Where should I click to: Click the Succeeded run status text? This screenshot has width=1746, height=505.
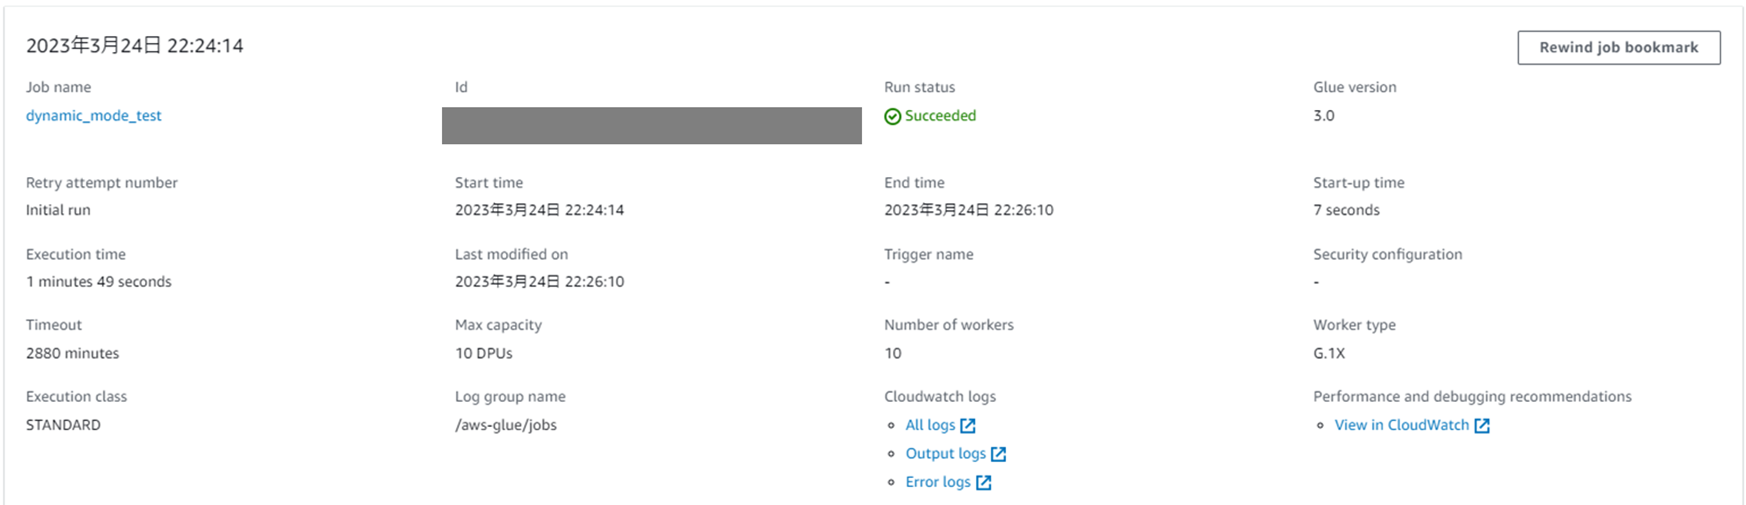[940, 116]
